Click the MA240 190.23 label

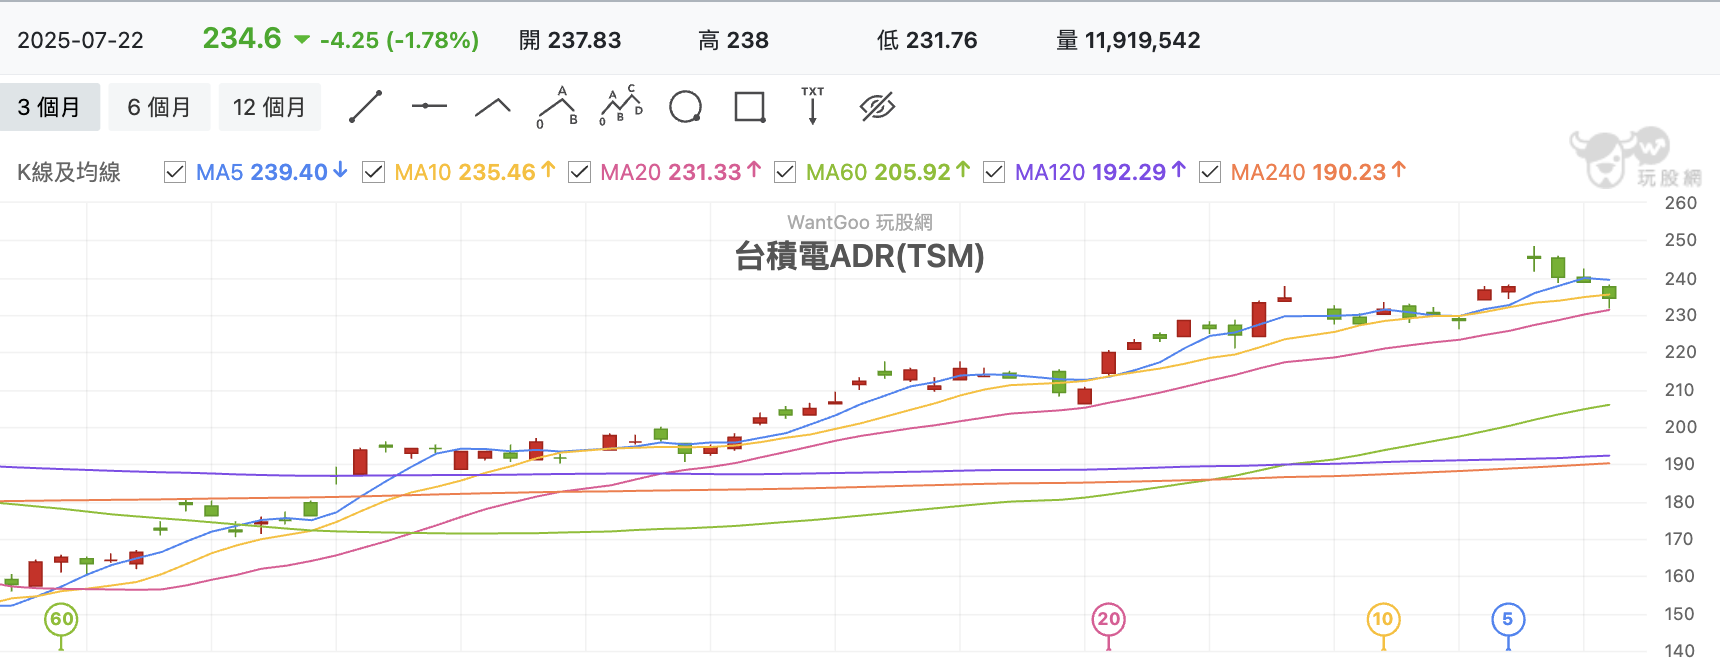1318,172
